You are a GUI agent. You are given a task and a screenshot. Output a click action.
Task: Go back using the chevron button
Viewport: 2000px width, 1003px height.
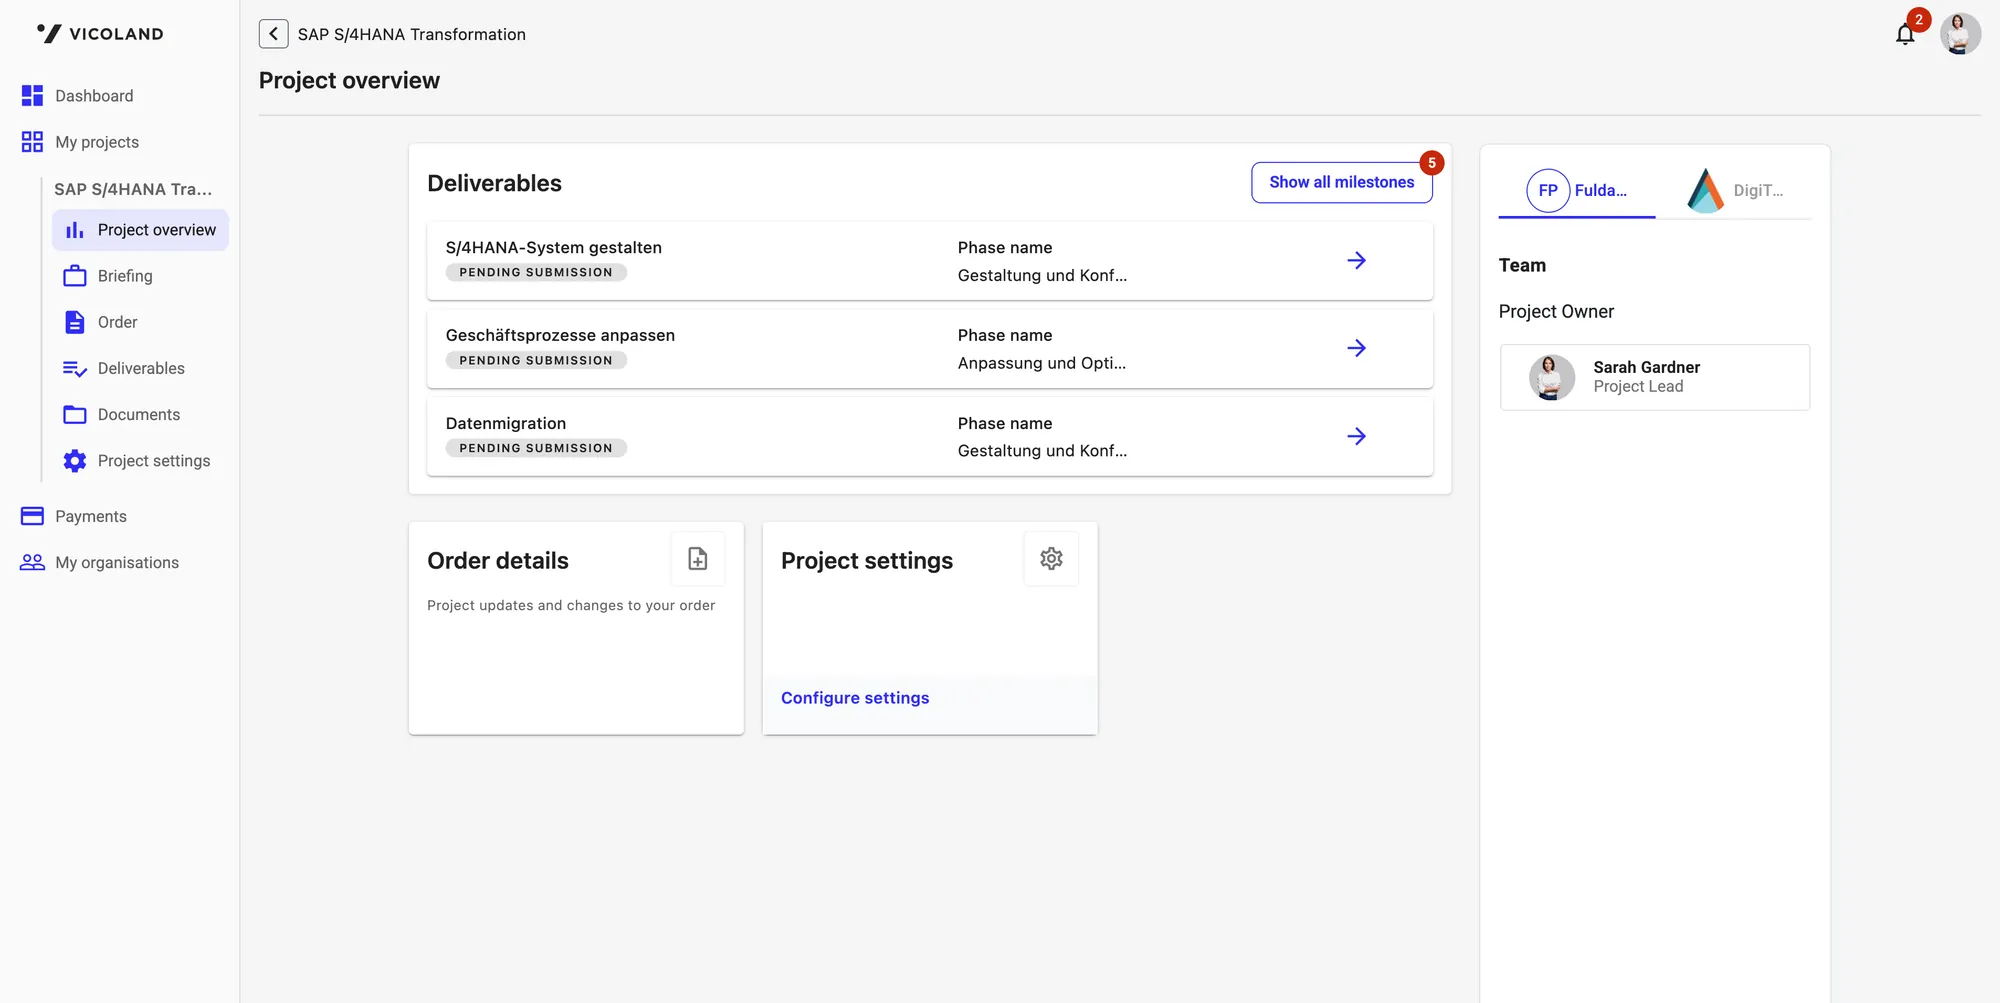click(x=273, y=34)
